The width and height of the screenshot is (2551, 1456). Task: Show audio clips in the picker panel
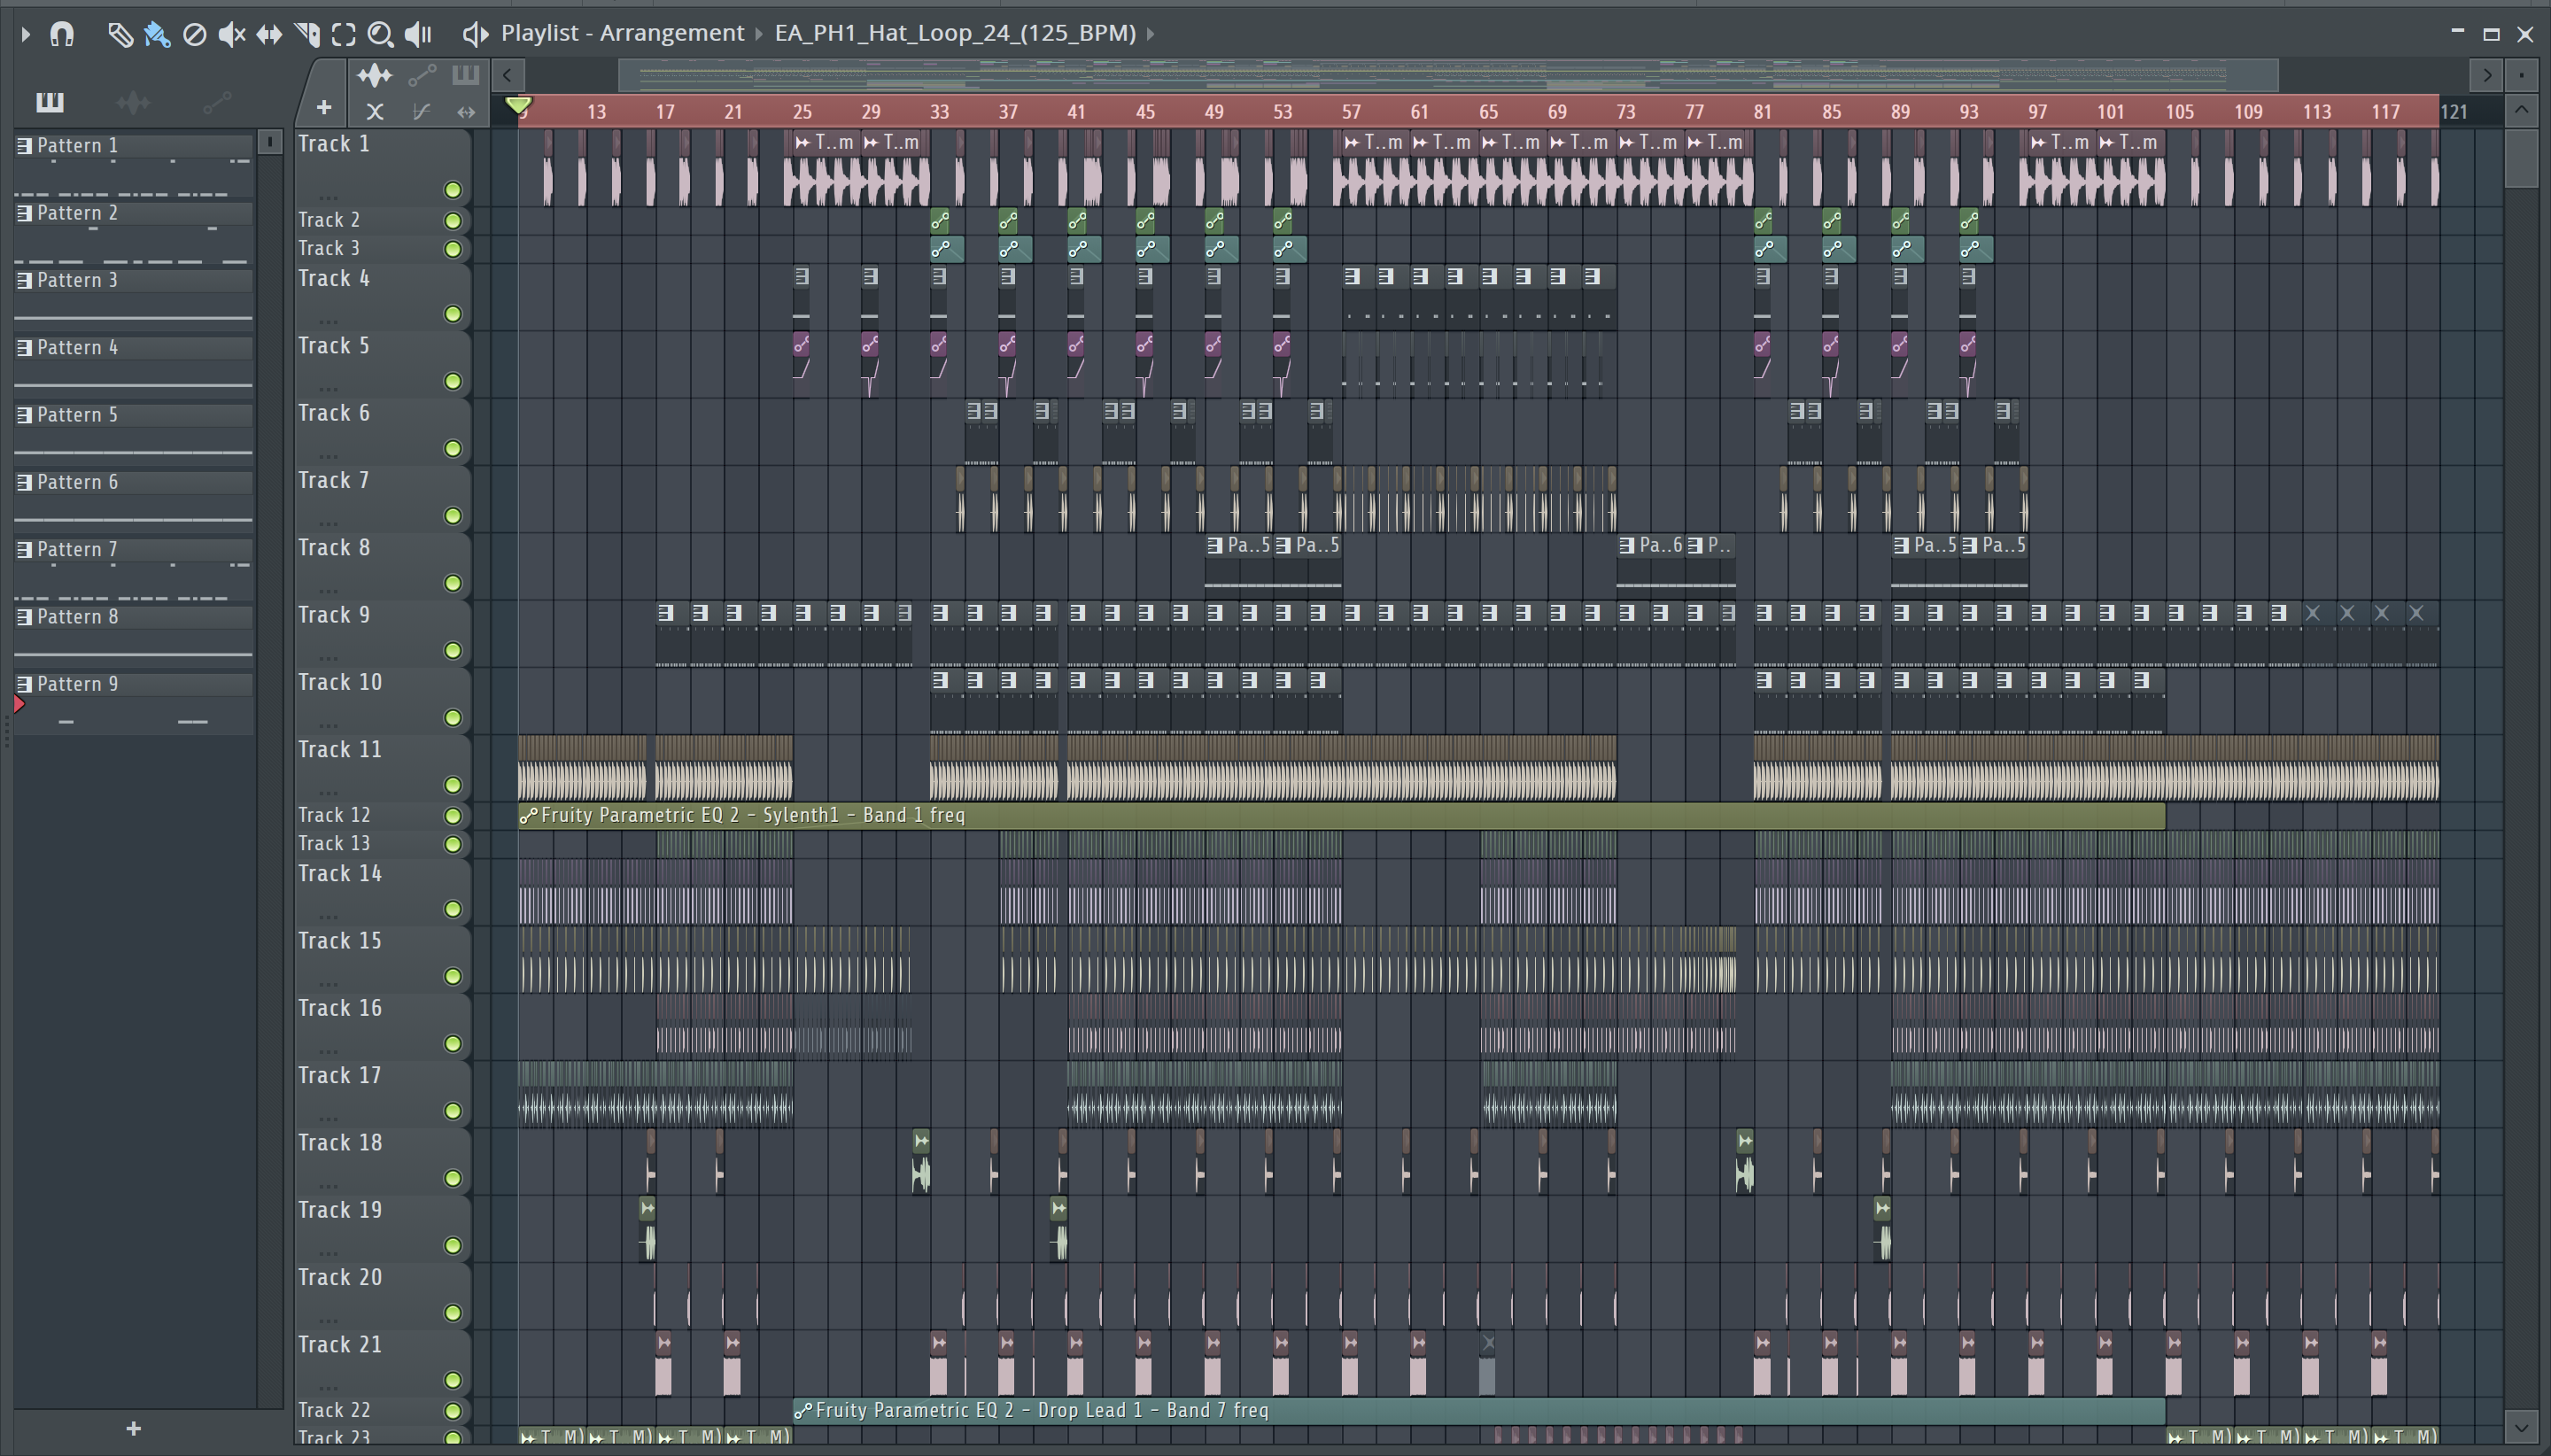(133, 101)
